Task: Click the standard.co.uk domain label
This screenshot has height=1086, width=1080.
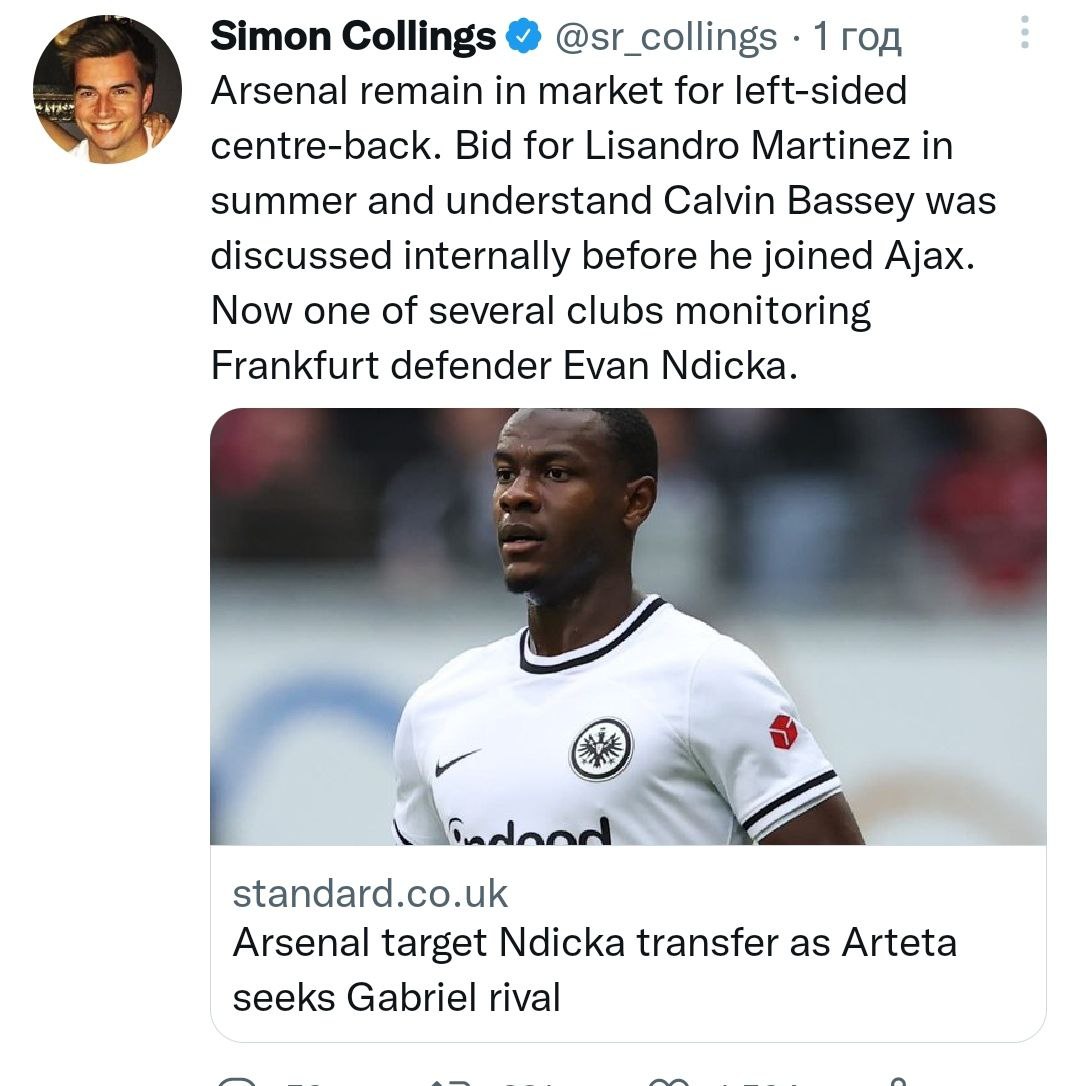Action: [x=370, y=893]
